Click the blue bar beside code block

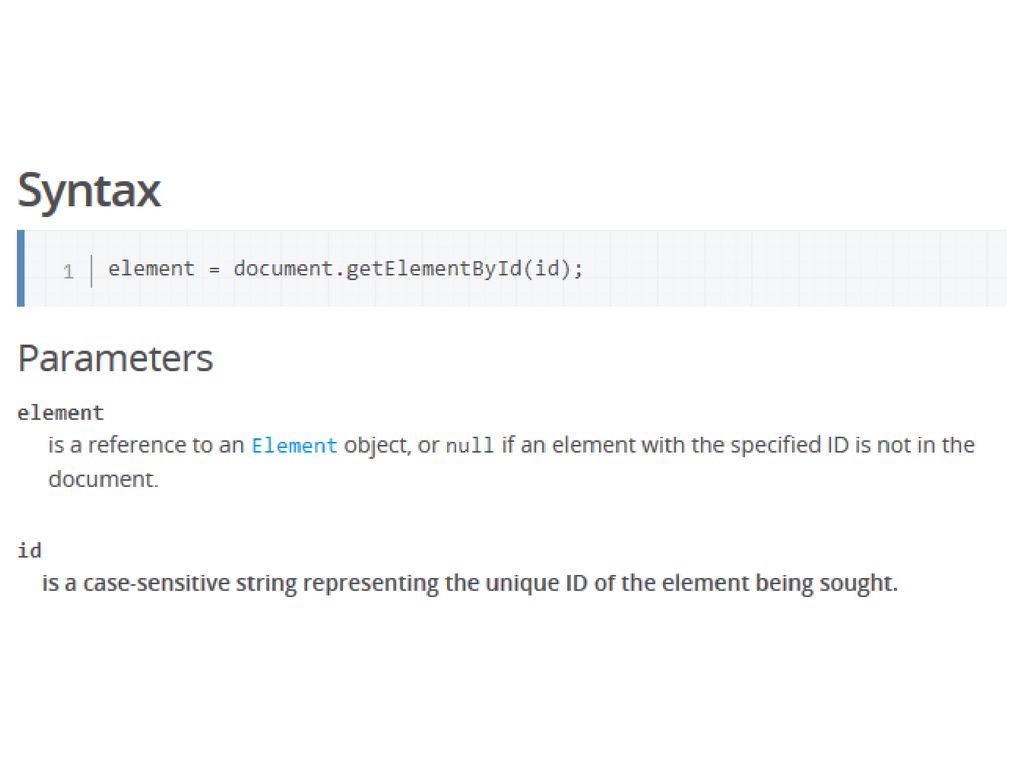(21, 268)
